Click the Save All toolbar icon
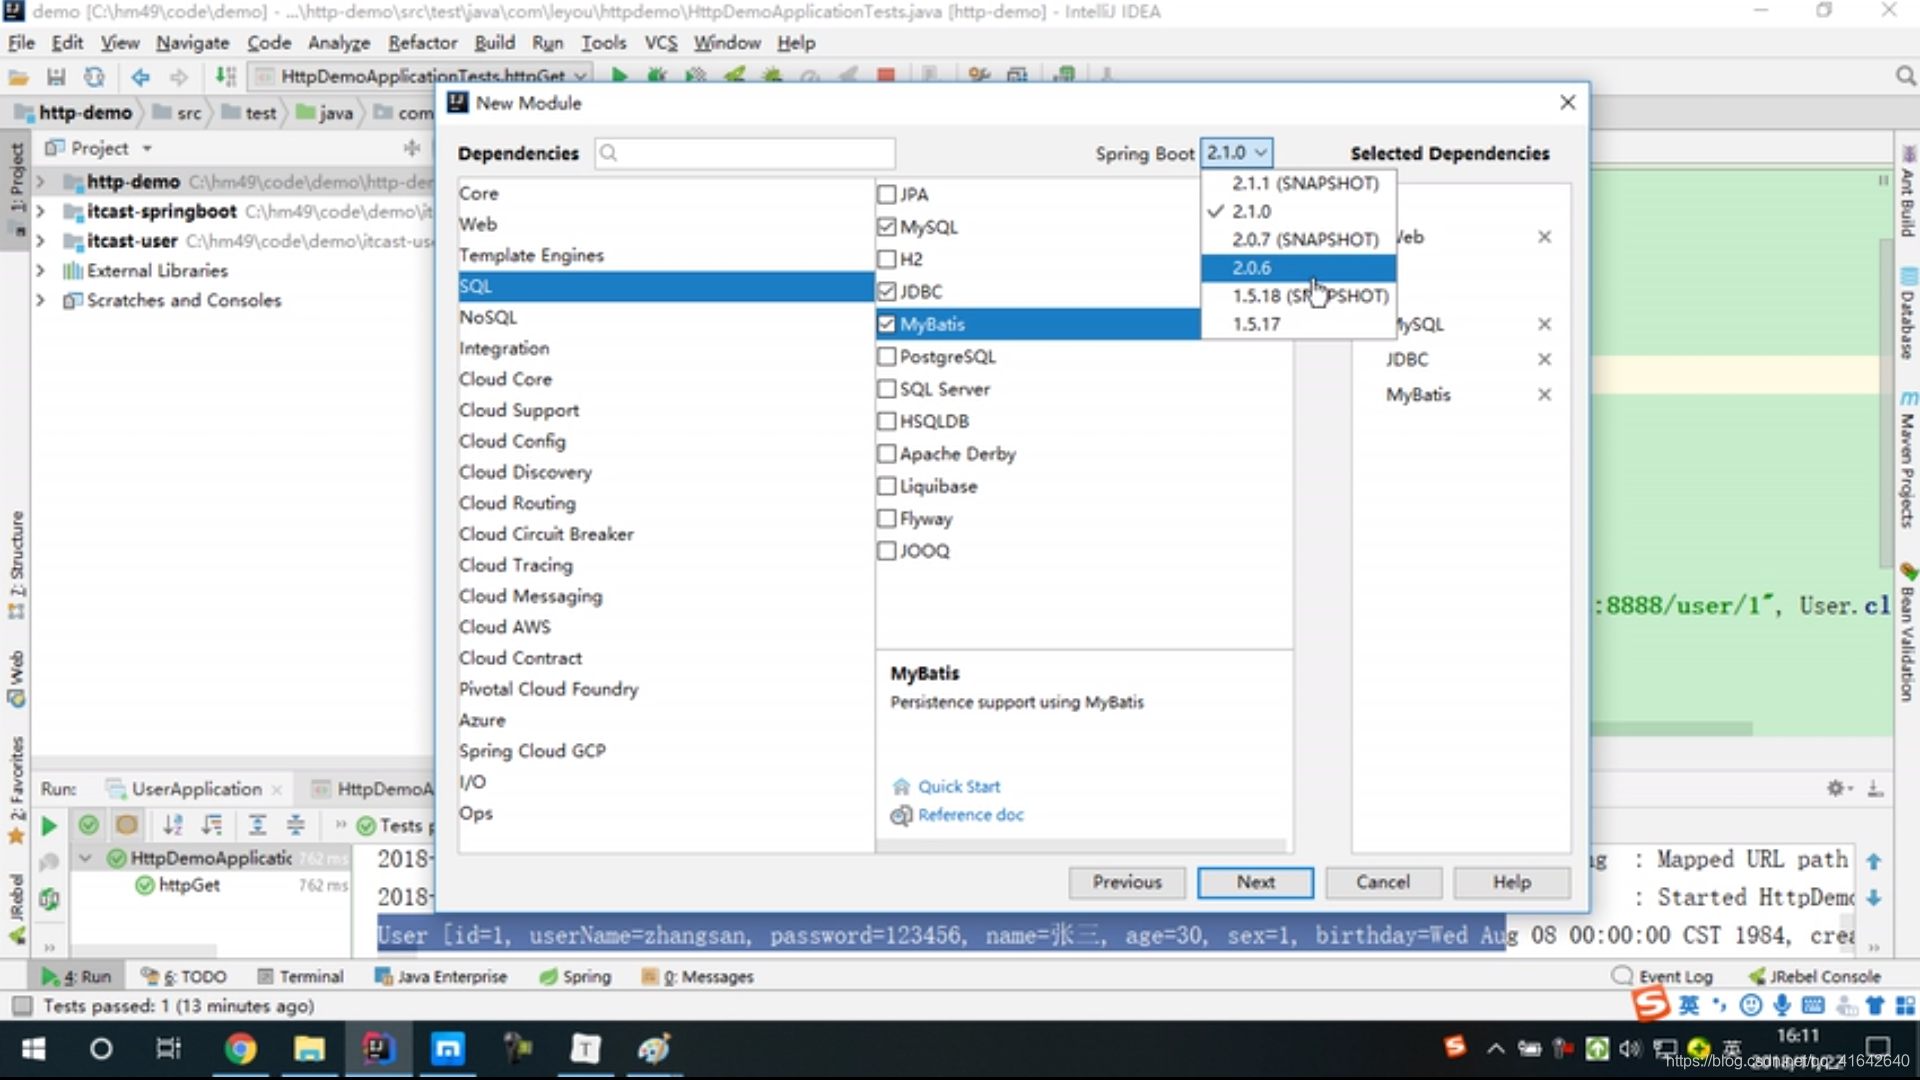Image resolution: width=1920 pixels, height=1080 pixels. [x=56, y=76]
